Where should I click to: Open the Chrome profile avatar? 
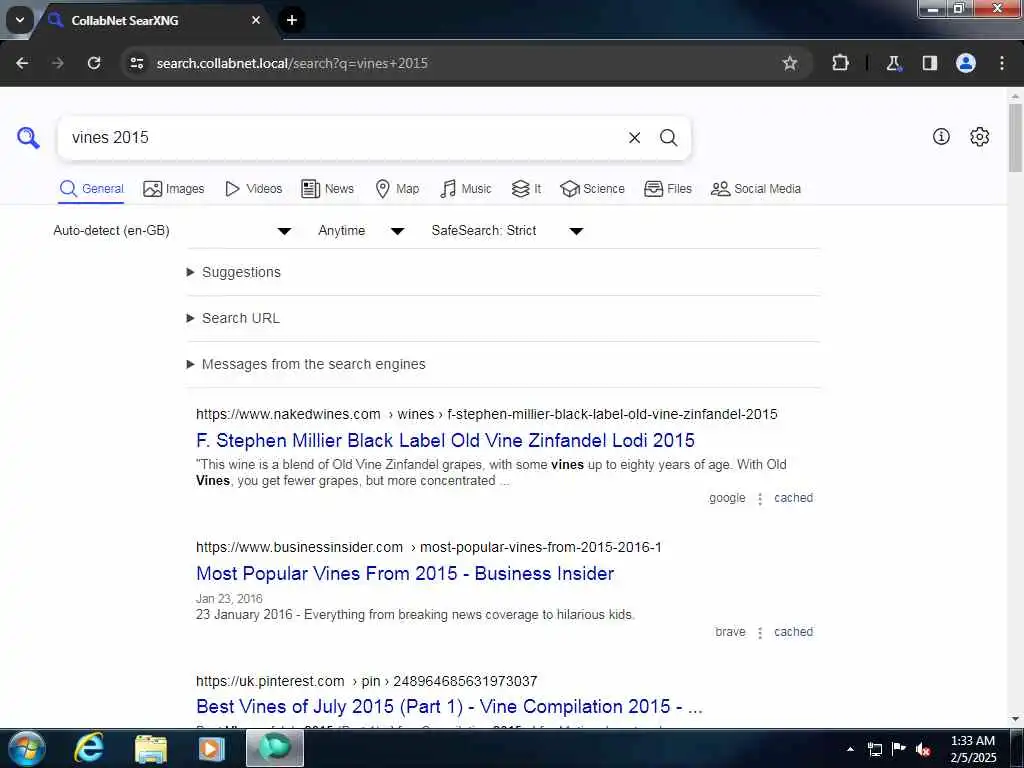click(966, 63)
